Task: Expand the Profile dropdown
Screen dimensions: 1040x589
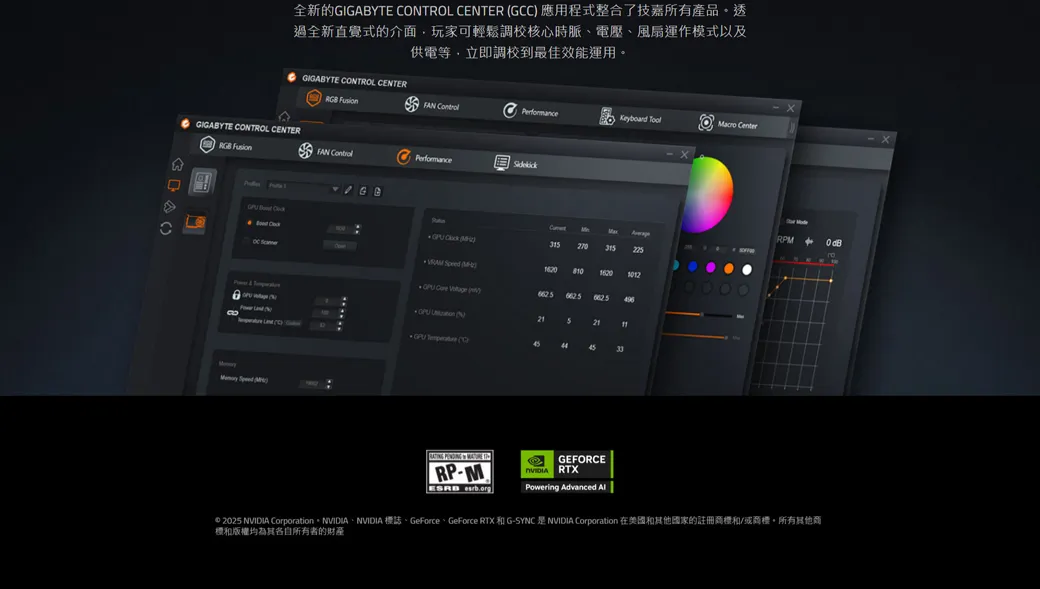Action: click(335, 188)
